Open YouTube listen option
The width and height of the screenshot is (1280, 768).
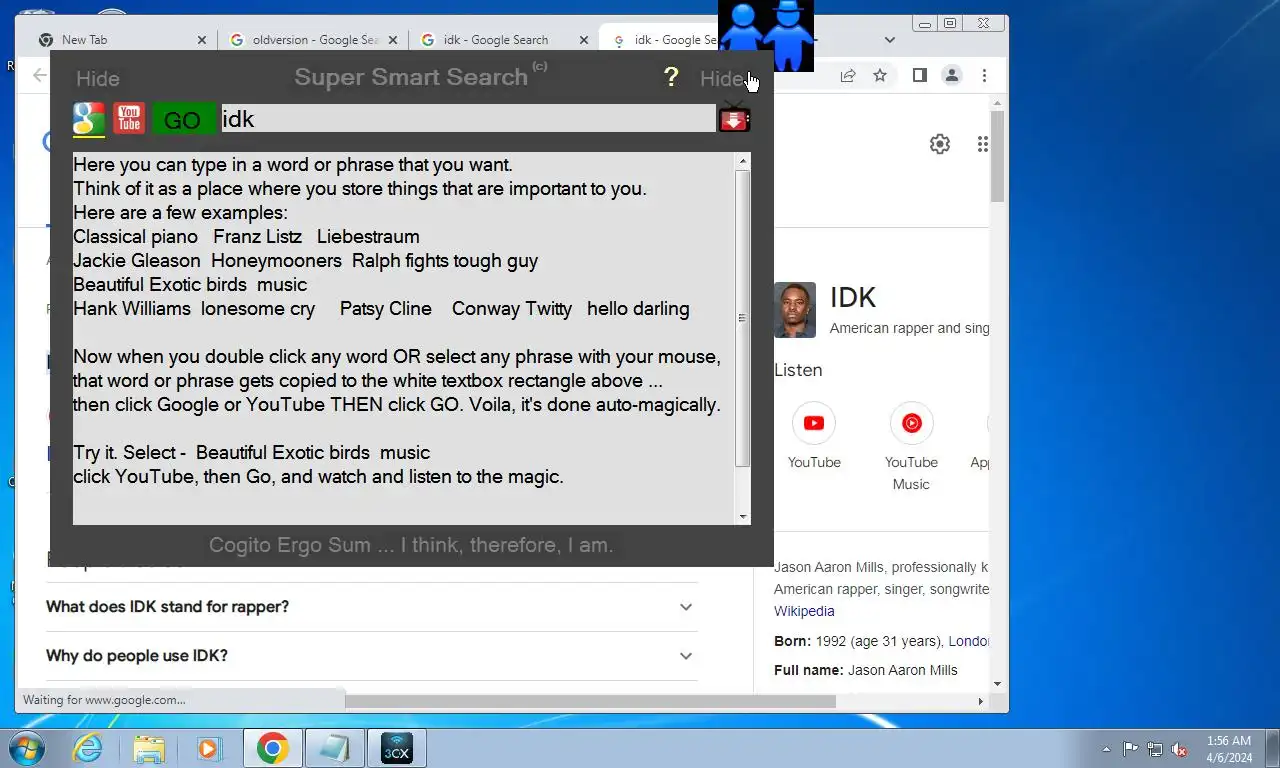pyautogui.click(x=814, y=436)
